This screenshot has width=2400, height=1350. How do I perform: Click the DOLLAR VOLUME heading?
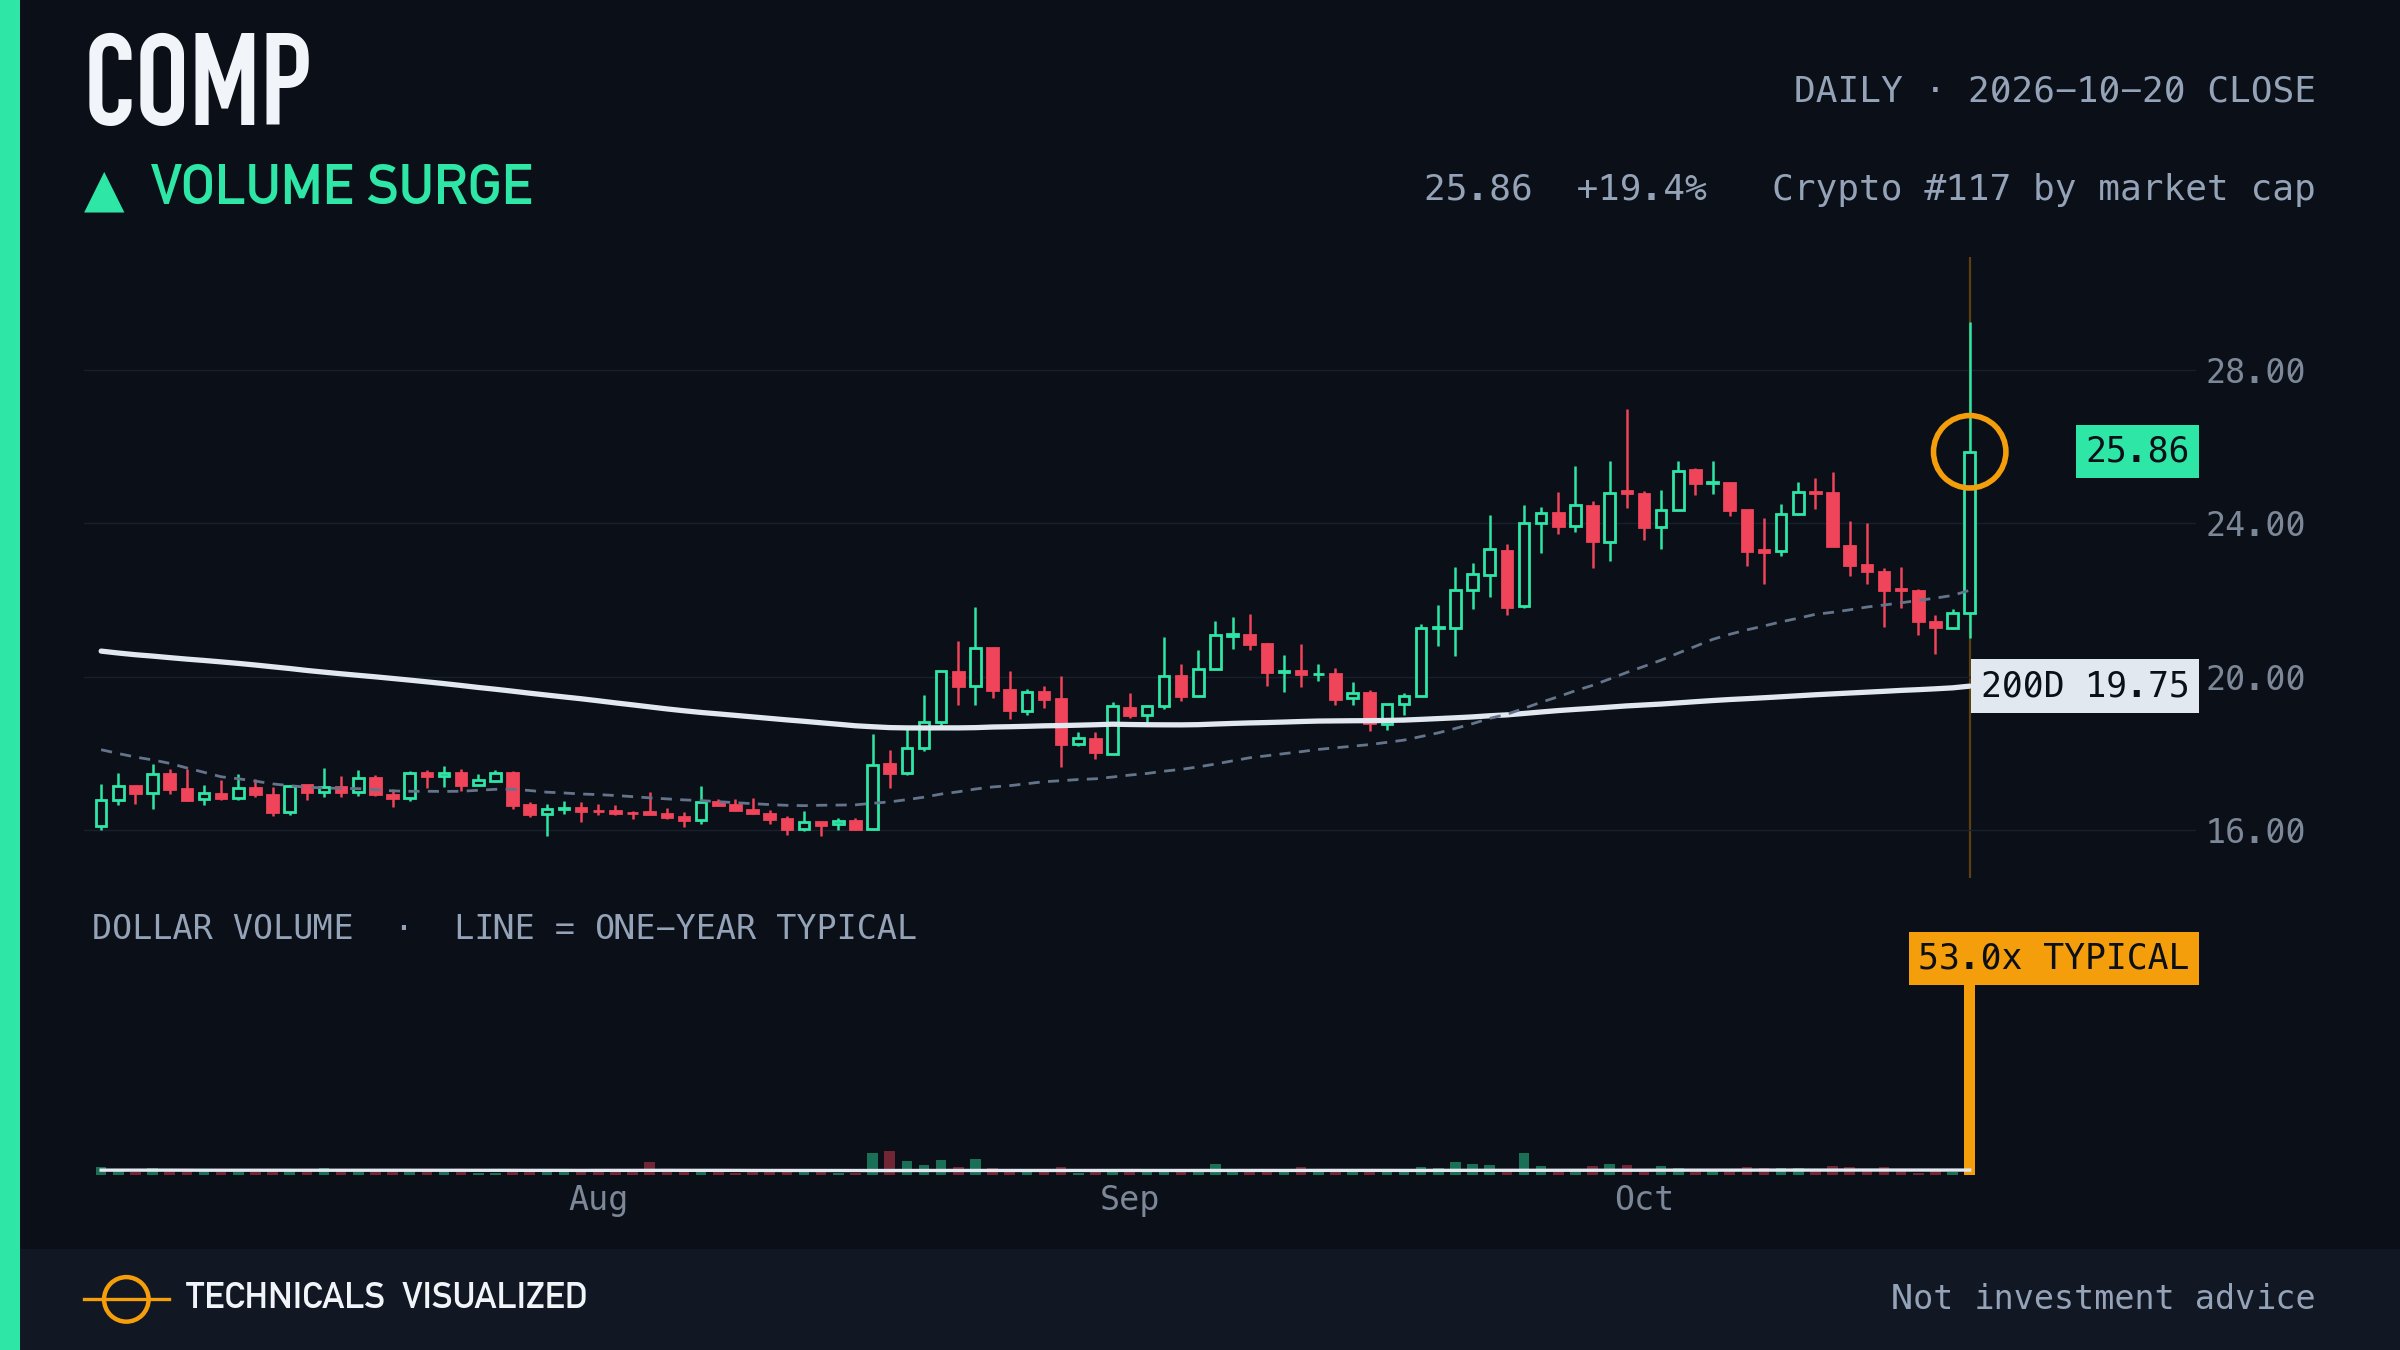[222, 928]
